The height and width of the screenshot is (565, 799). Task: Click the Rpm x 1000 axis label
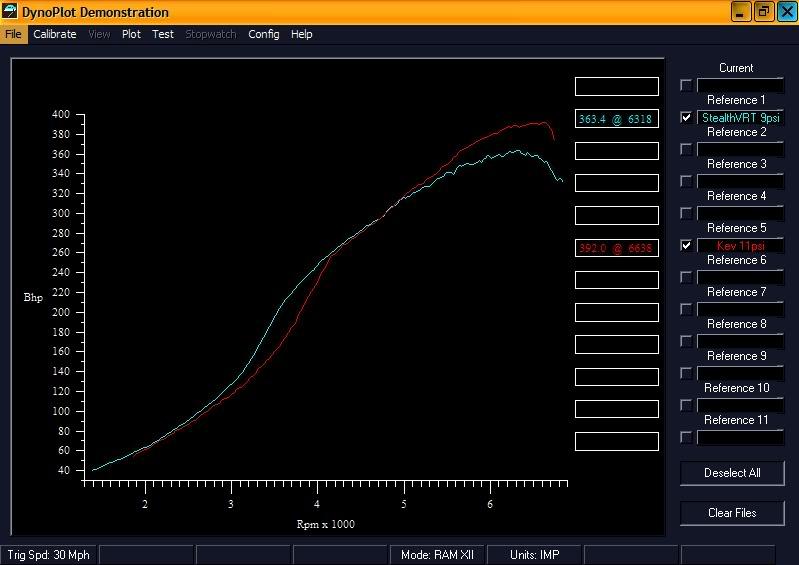[x=326, y=524]
